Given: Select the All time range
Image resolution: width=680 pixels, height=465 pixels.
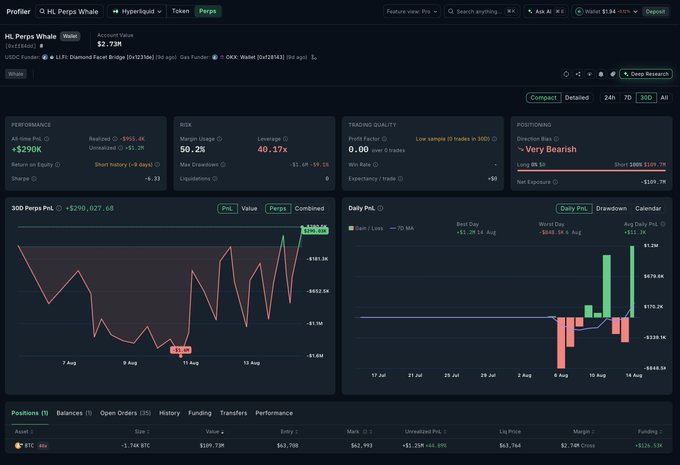Looking at the screenshot, I should (x=664, y=98).
